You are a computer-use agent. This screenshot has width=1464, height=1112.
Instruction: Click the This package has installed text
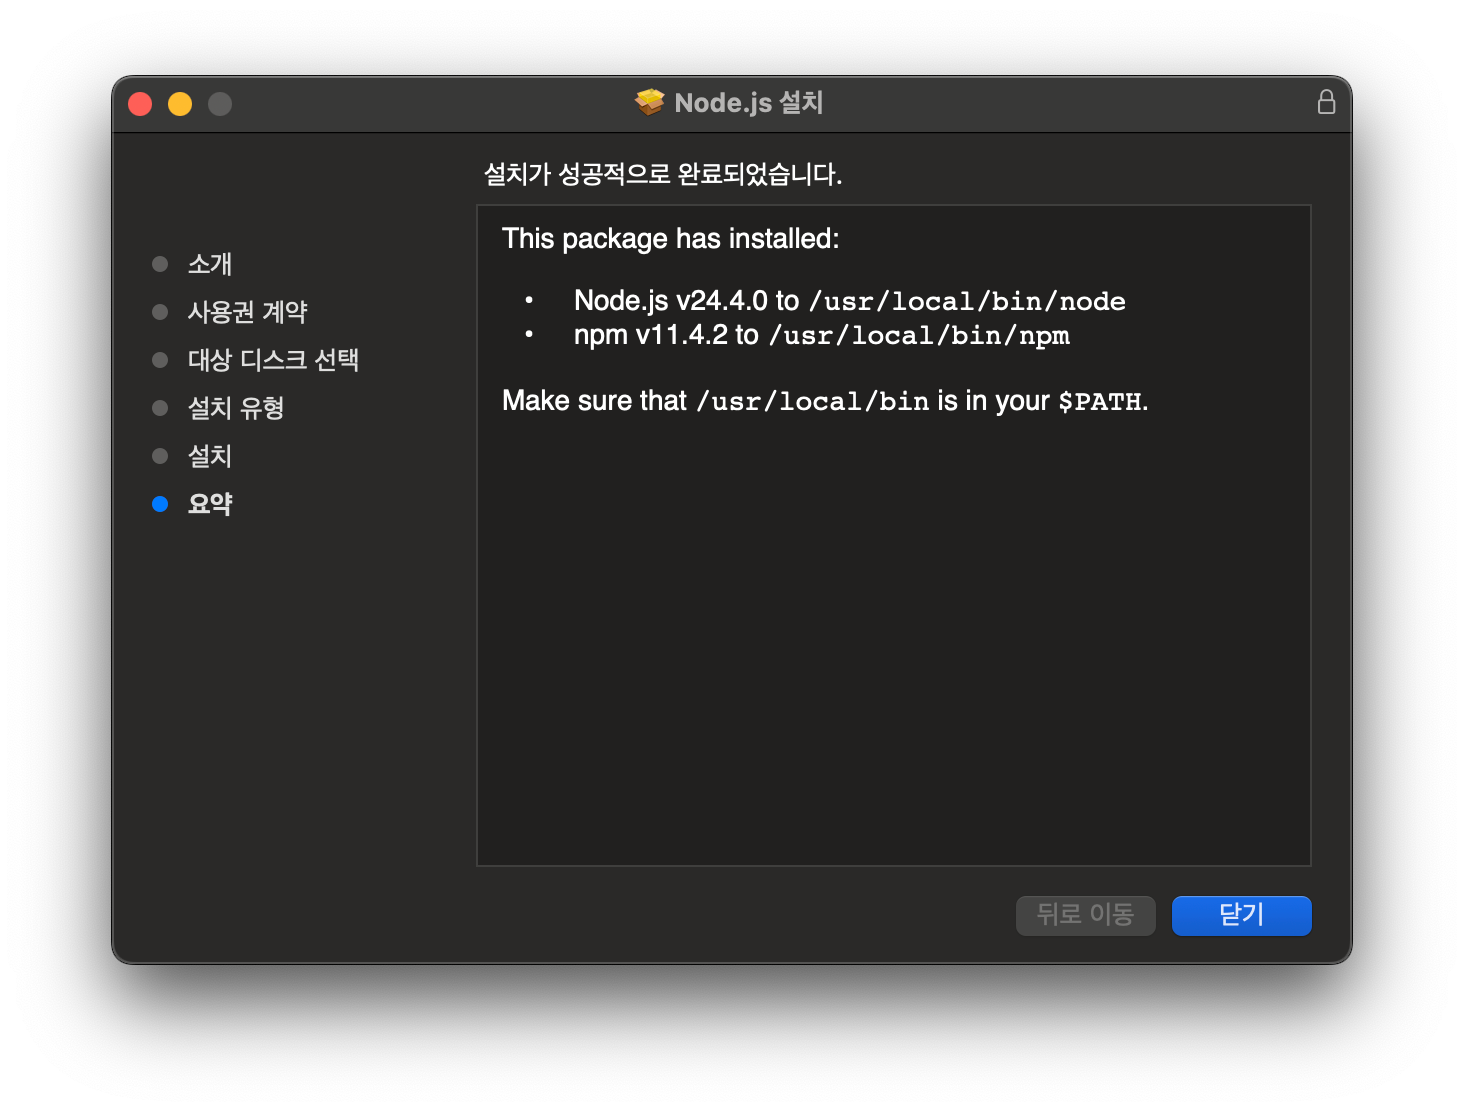click(x=670, y=239)
